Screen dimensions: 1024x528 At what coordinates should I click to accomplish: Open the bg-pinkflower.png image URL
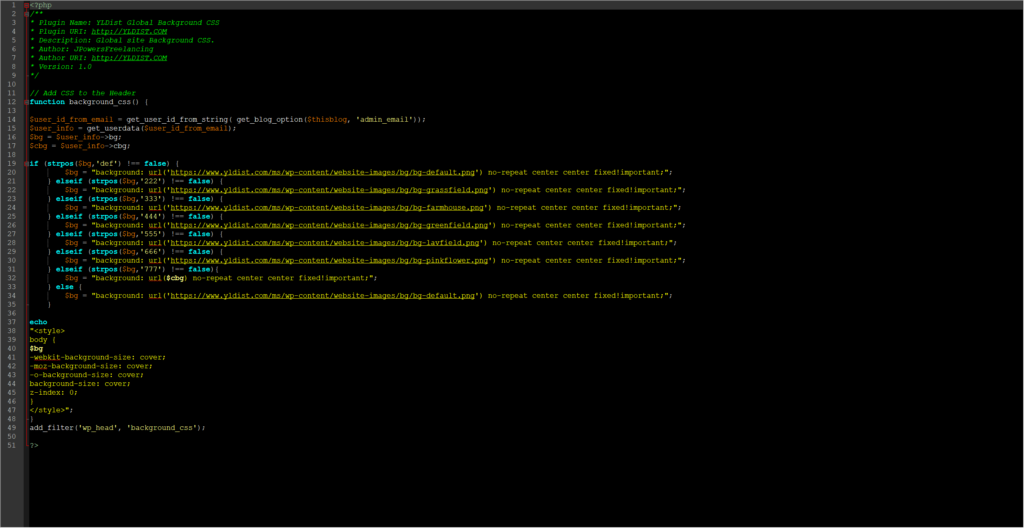[333, 260]
